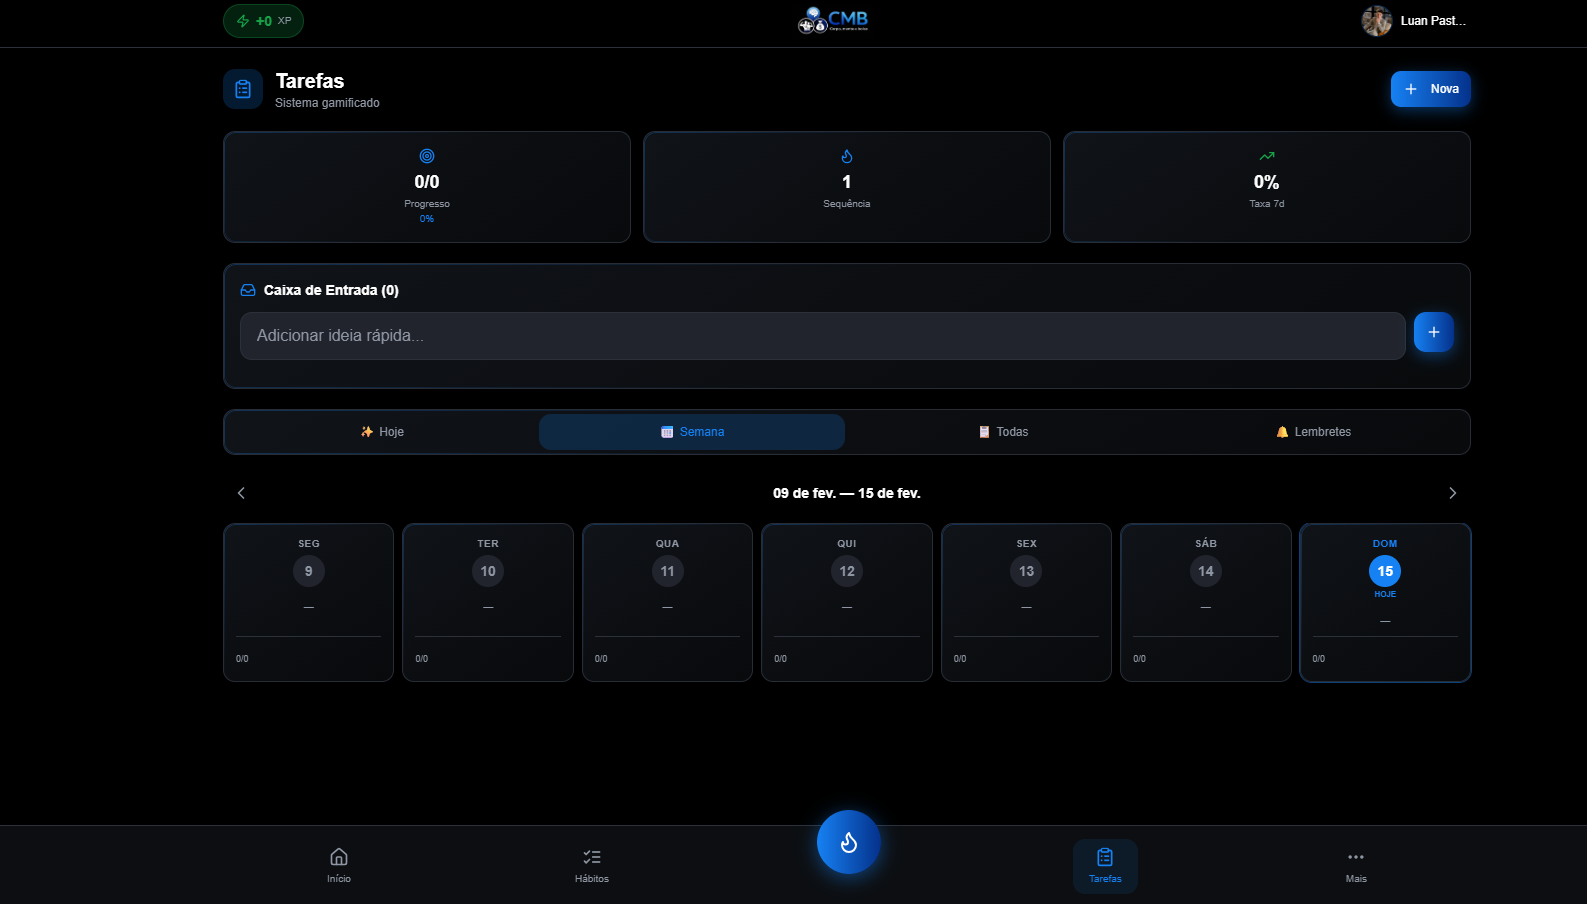The height and width of the screenshot is (904, 1587).
Task: Click the Progresso 0/0 stats card
Action: pyautogui.click(x=427, y=187)
